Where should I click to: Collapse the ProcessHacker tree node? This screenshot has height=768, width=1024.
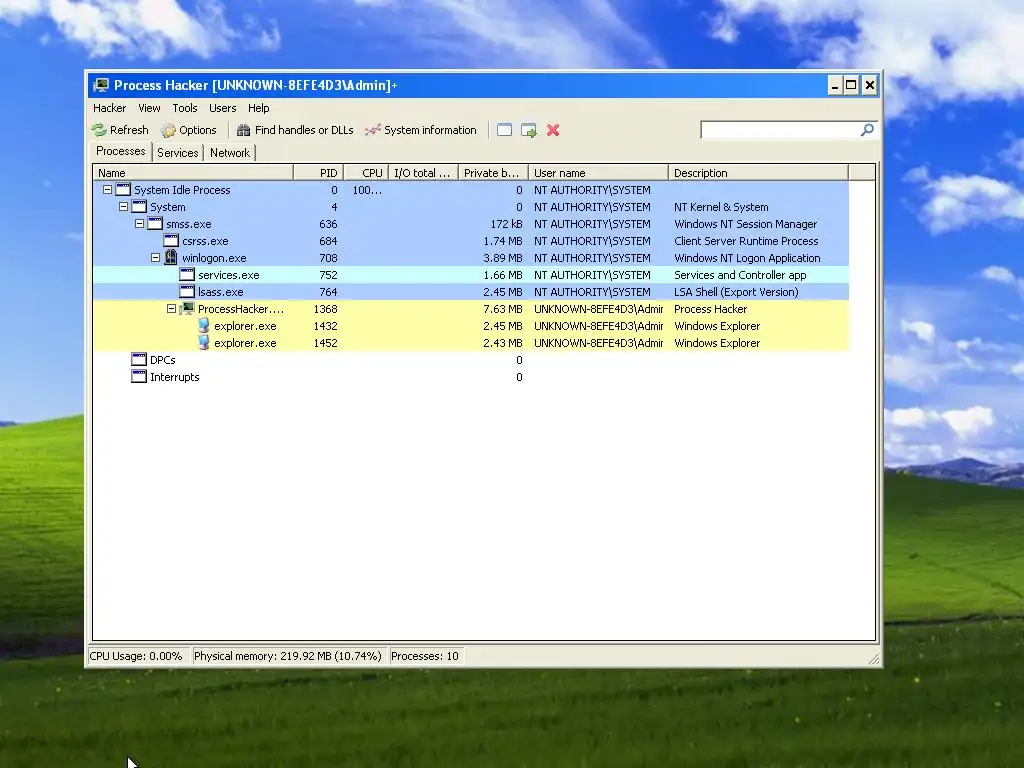(x=172, y=309)
